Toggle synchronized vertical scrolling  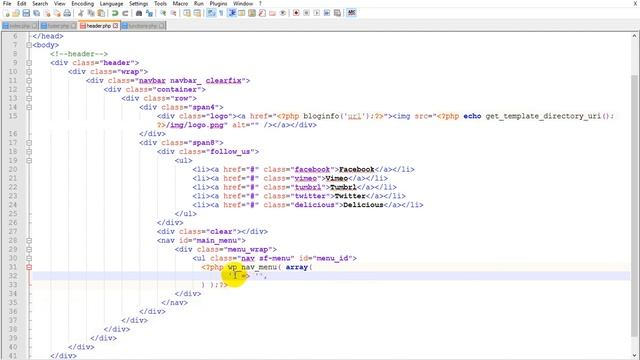point(187,13)
